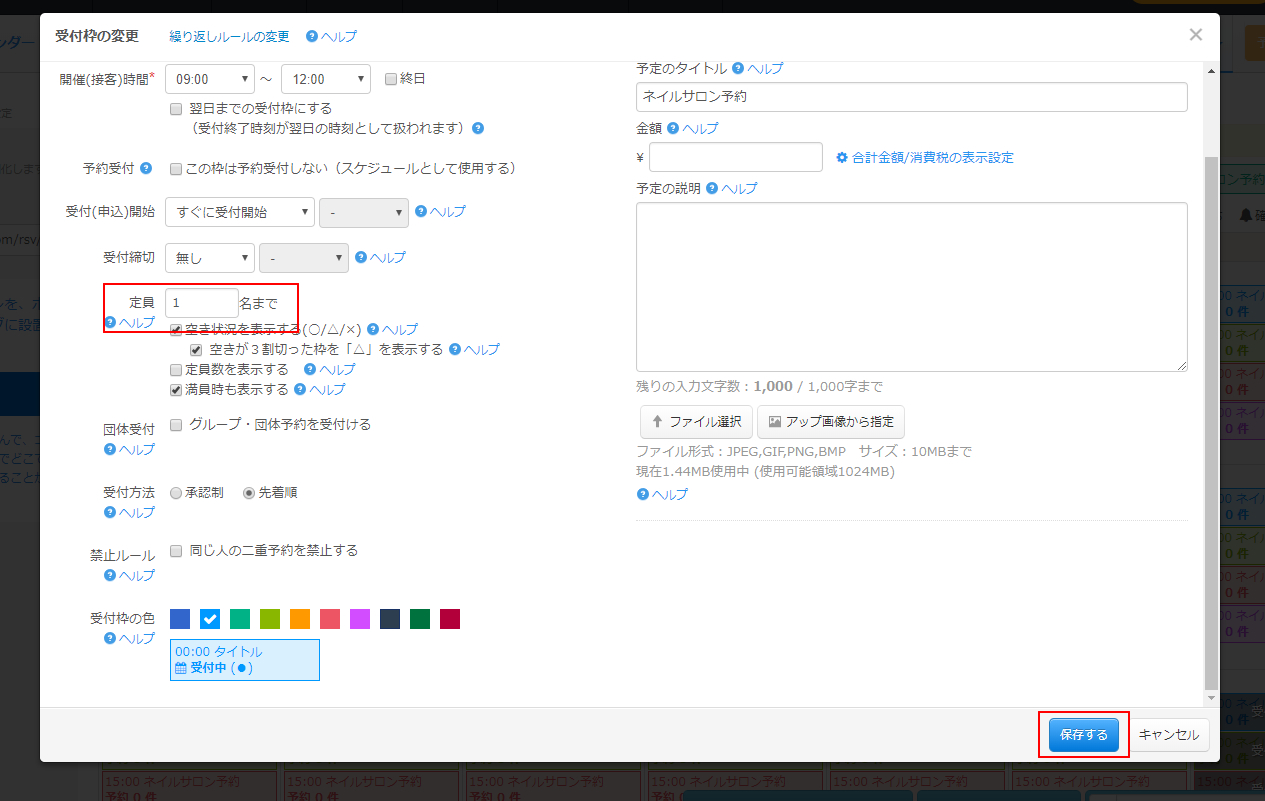This screenshot has height=801, width=1265.
Task: Enable the 終日 all-day checkbox
Action: click(x=391, y=78)
